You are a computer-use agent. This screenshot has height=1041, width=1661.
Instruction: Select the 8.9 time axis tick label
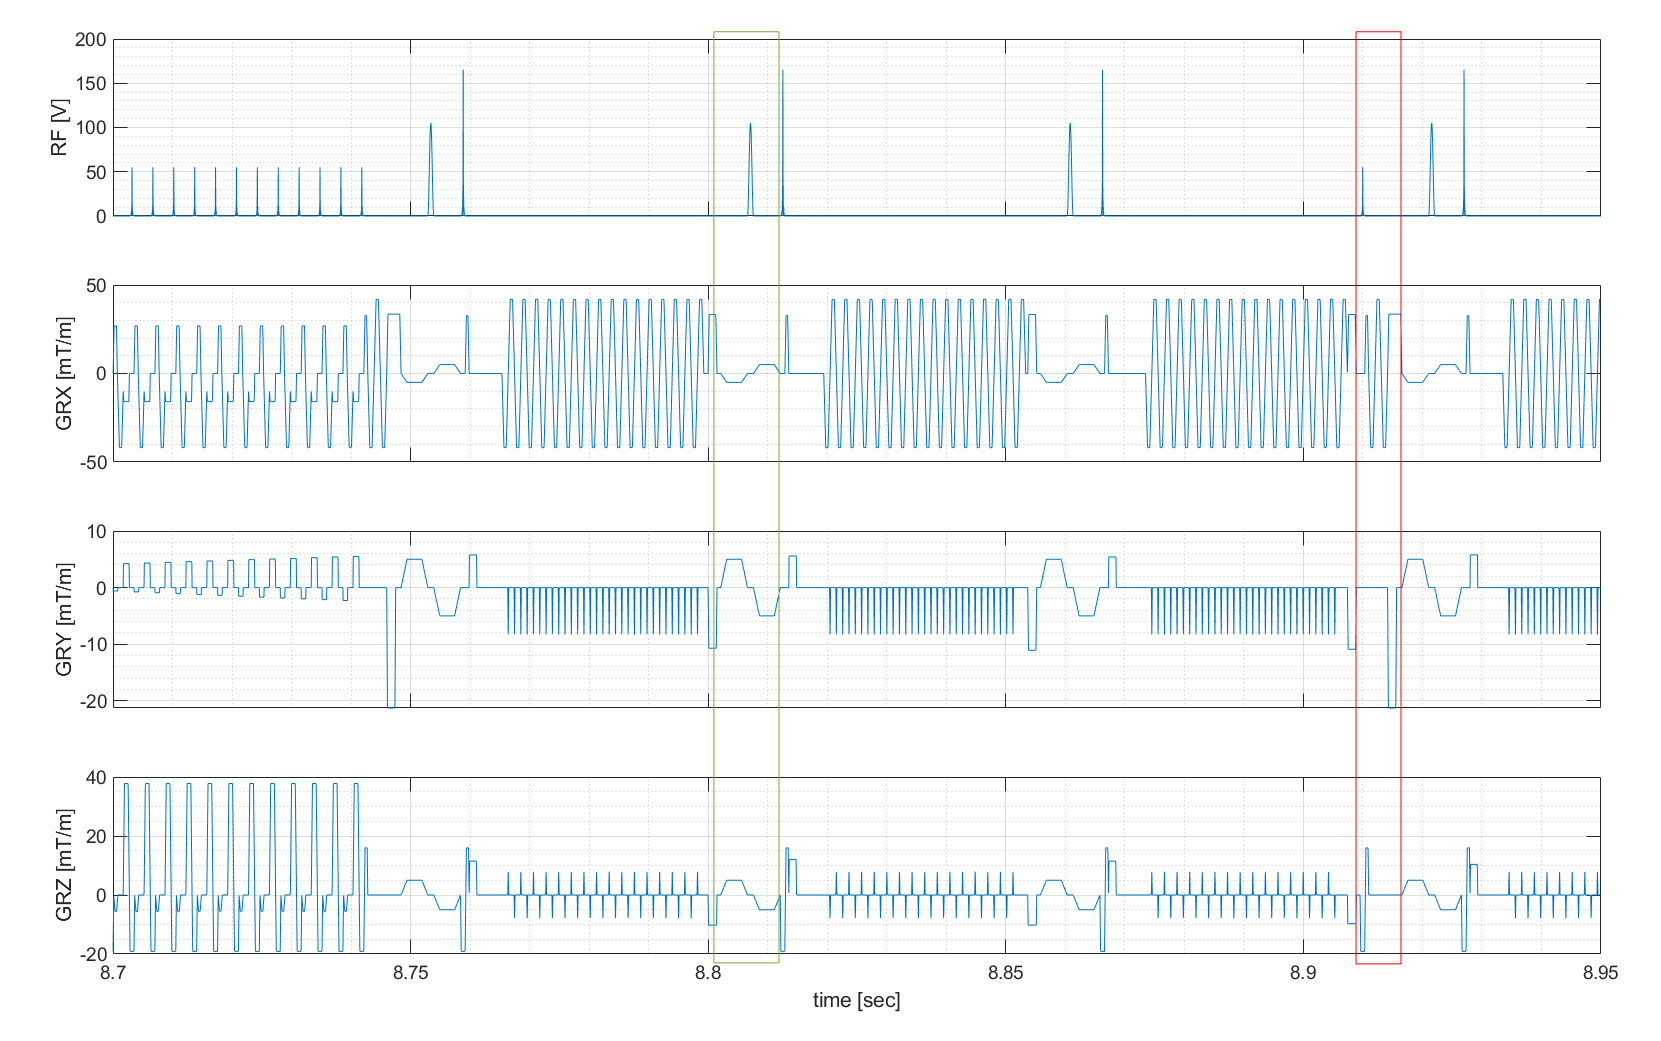tap(1303, 973)
